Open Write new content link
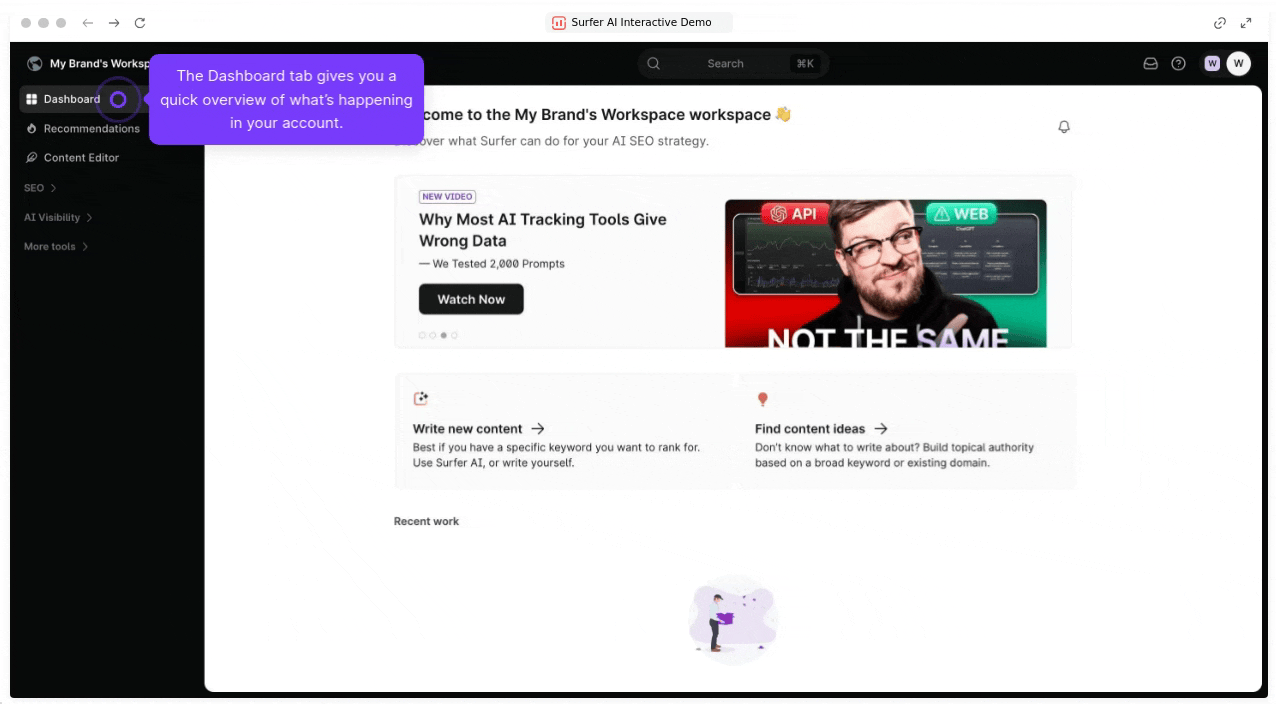 coord(479,428)
